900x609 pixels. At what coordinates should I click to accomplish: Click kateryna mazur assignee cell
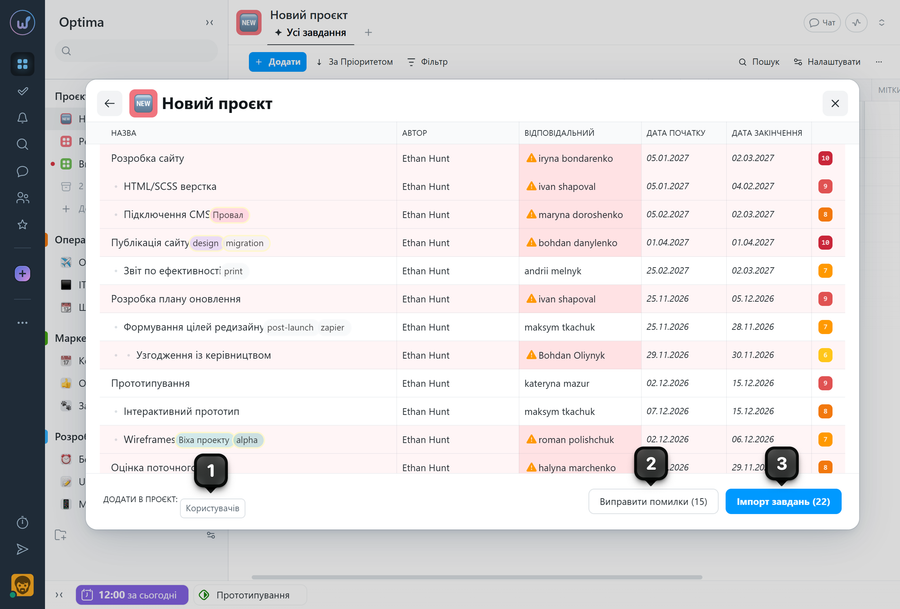tap(580, 383)
